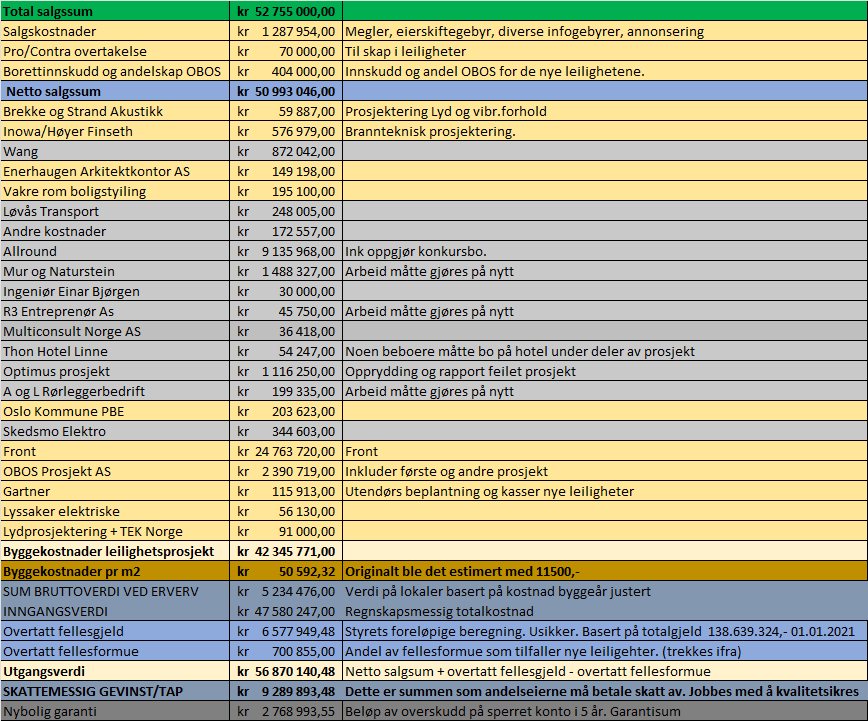
Task: Click the 'Front' label in first column
Action: click(x=115, y=451)
